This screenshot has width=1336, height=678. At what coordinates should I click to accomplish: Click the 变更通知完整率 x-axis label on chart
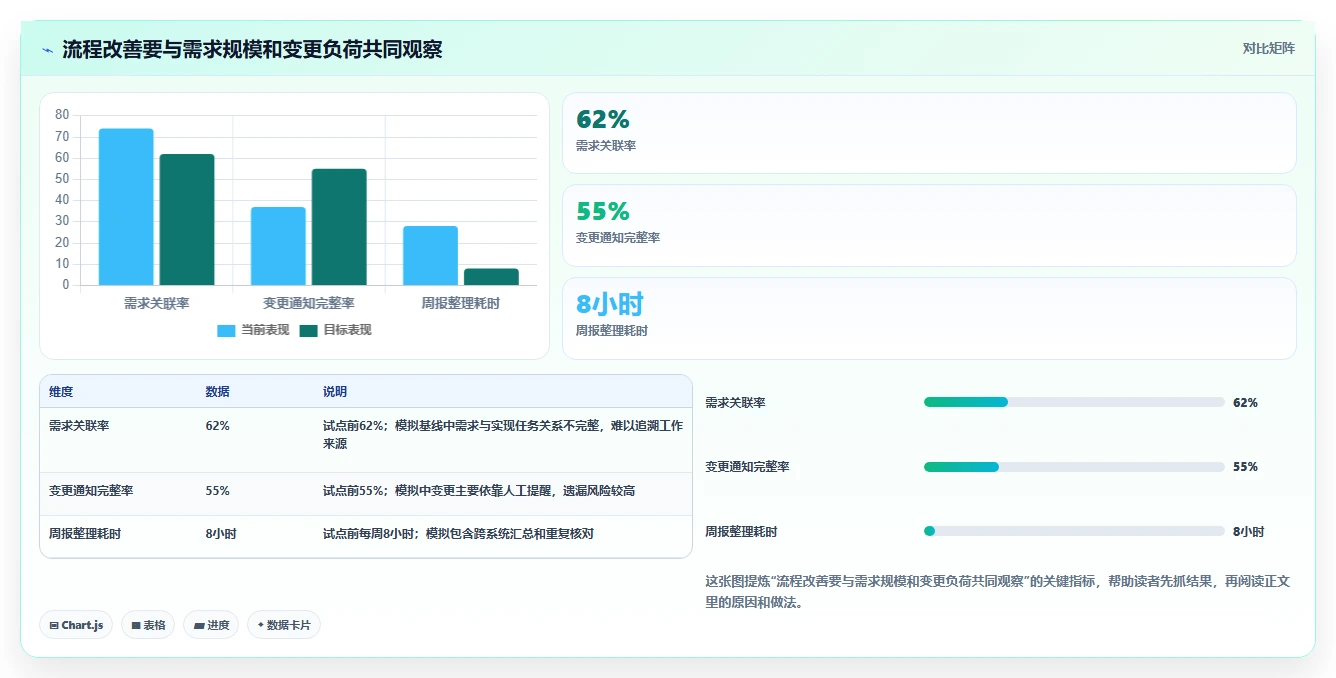pyautogui.click(x=309, y=303)
